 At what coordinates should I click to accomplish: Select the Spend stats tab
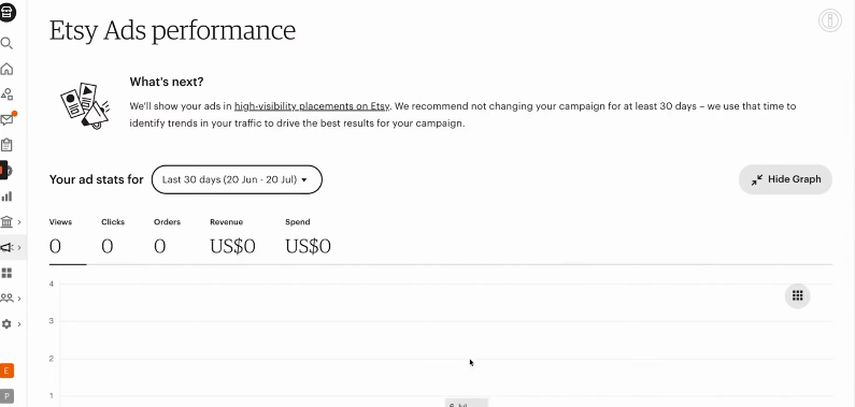pyautogui.click(x=308, y=238)
